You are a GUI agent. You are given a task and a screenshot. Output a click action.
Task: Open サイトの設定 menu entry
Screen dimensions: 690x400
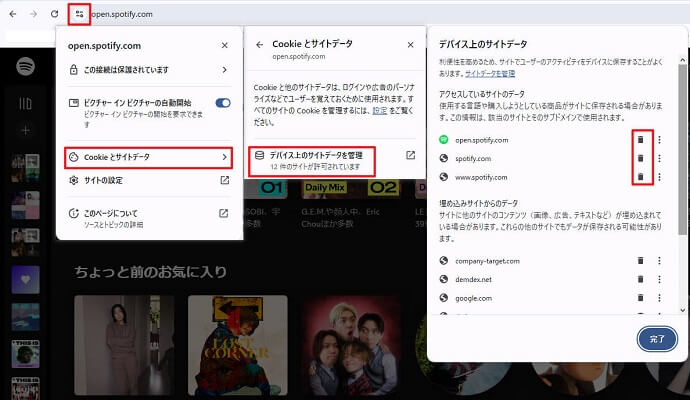click(149, 180)
